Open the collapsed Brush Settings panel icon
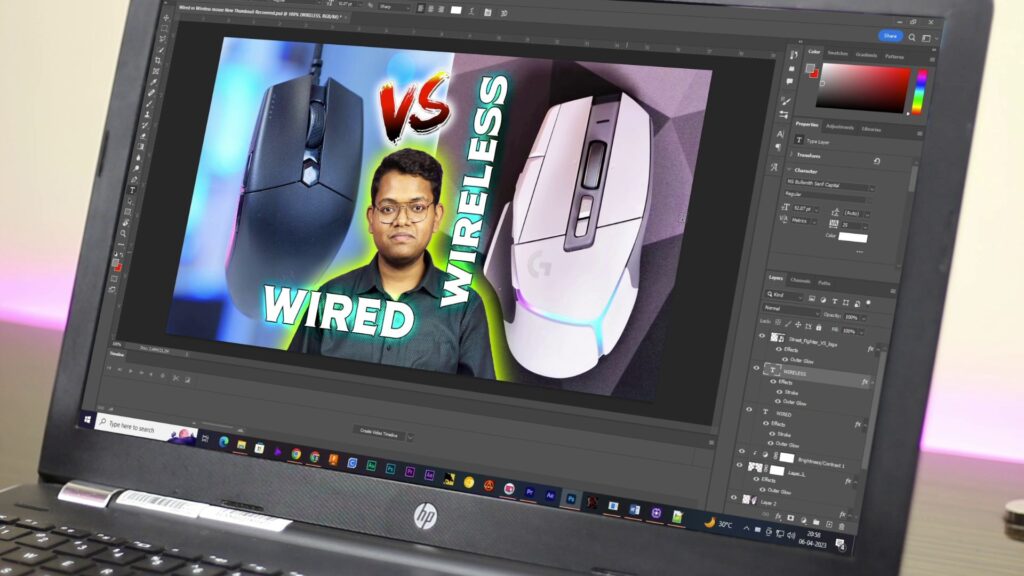 pos(786,101)
